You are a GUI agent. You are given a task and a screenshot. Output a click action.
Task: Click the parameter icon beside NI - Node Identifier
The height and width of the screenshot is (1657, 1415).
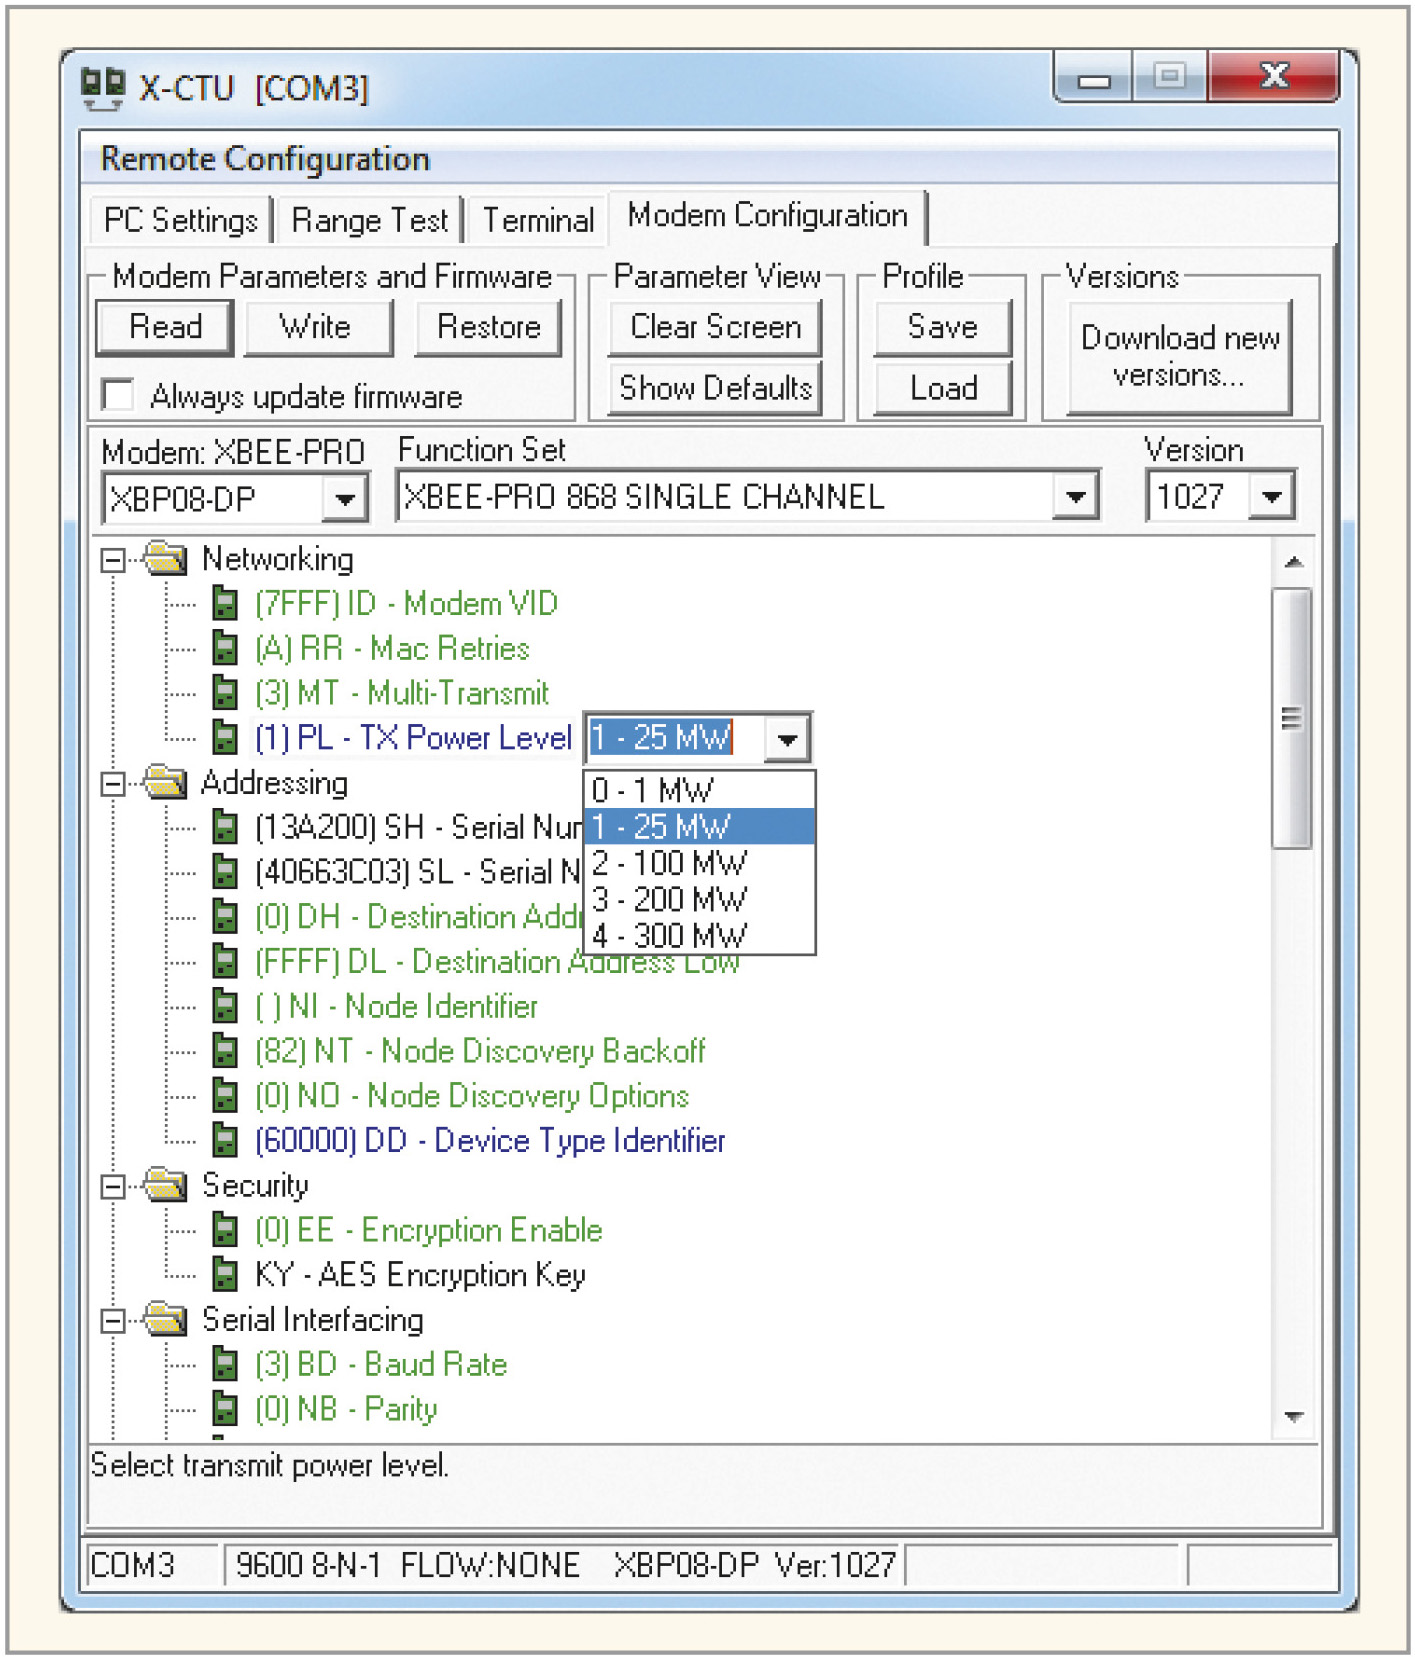coord(226,1006)
